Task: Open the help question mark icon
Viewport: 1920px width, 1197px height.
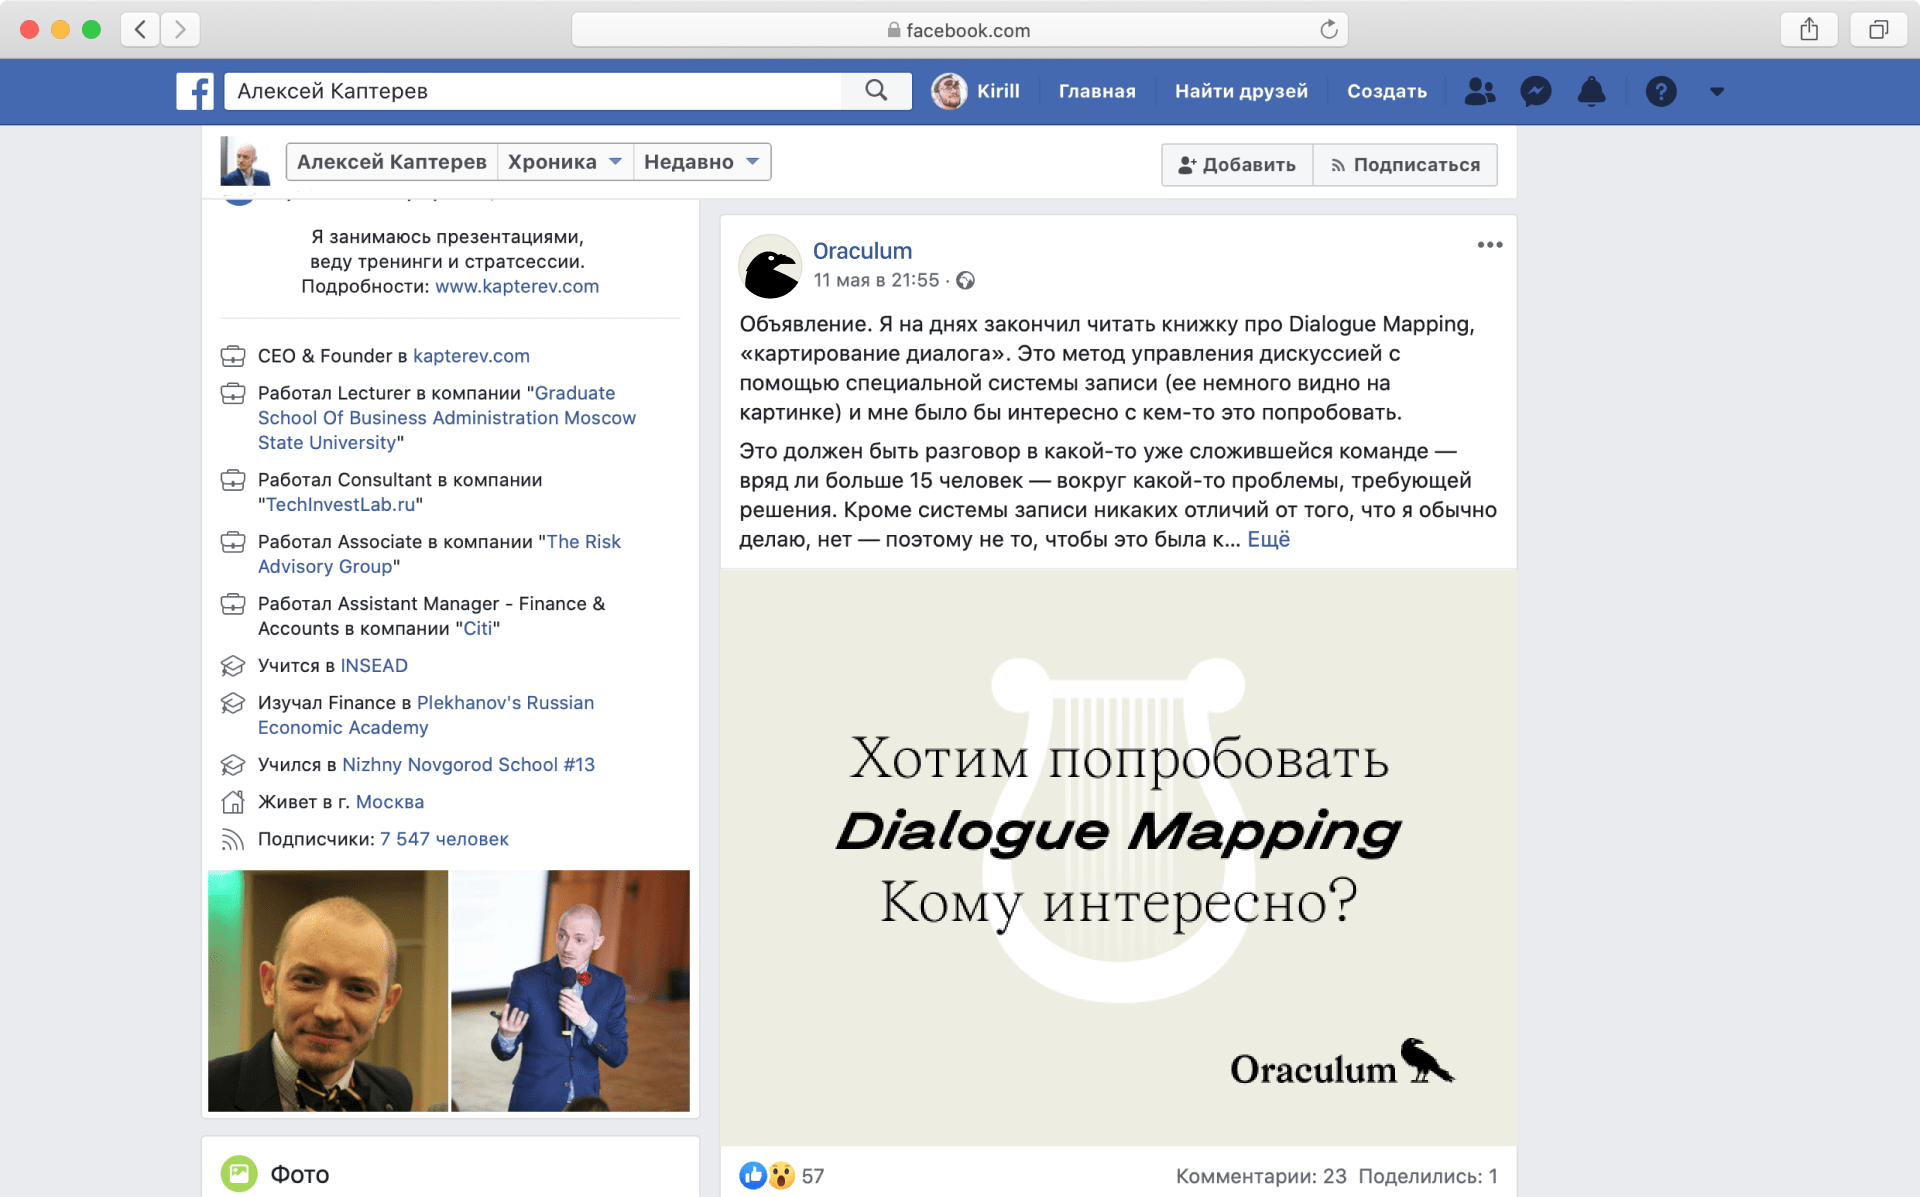Action: click(x=1661, y=91)
